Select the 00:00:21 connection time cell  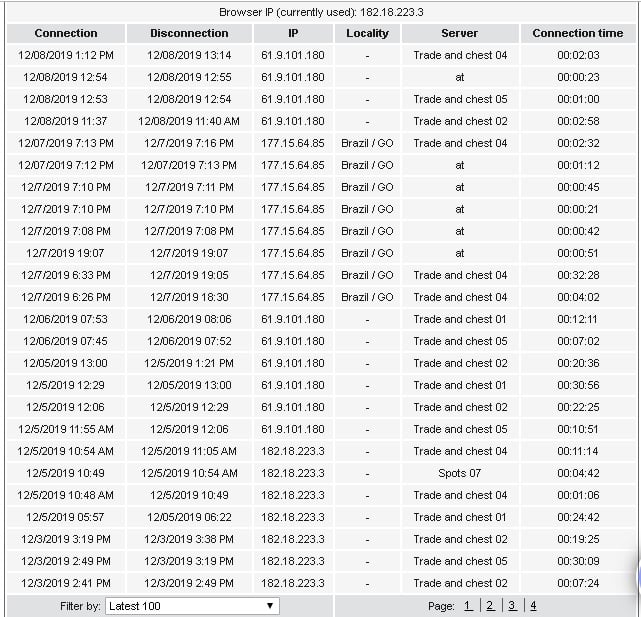pos(577,209)
